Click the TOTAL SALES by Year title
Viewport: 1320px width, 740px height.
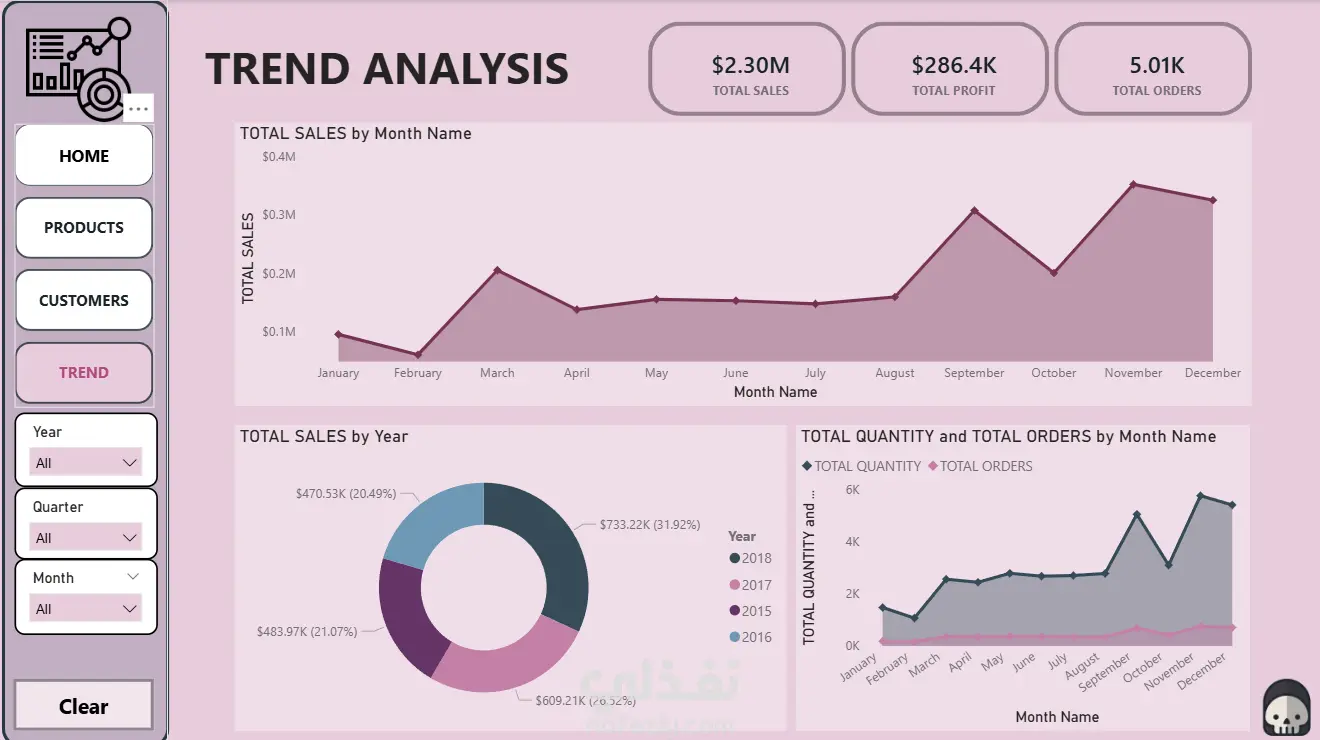coord(324,436)
